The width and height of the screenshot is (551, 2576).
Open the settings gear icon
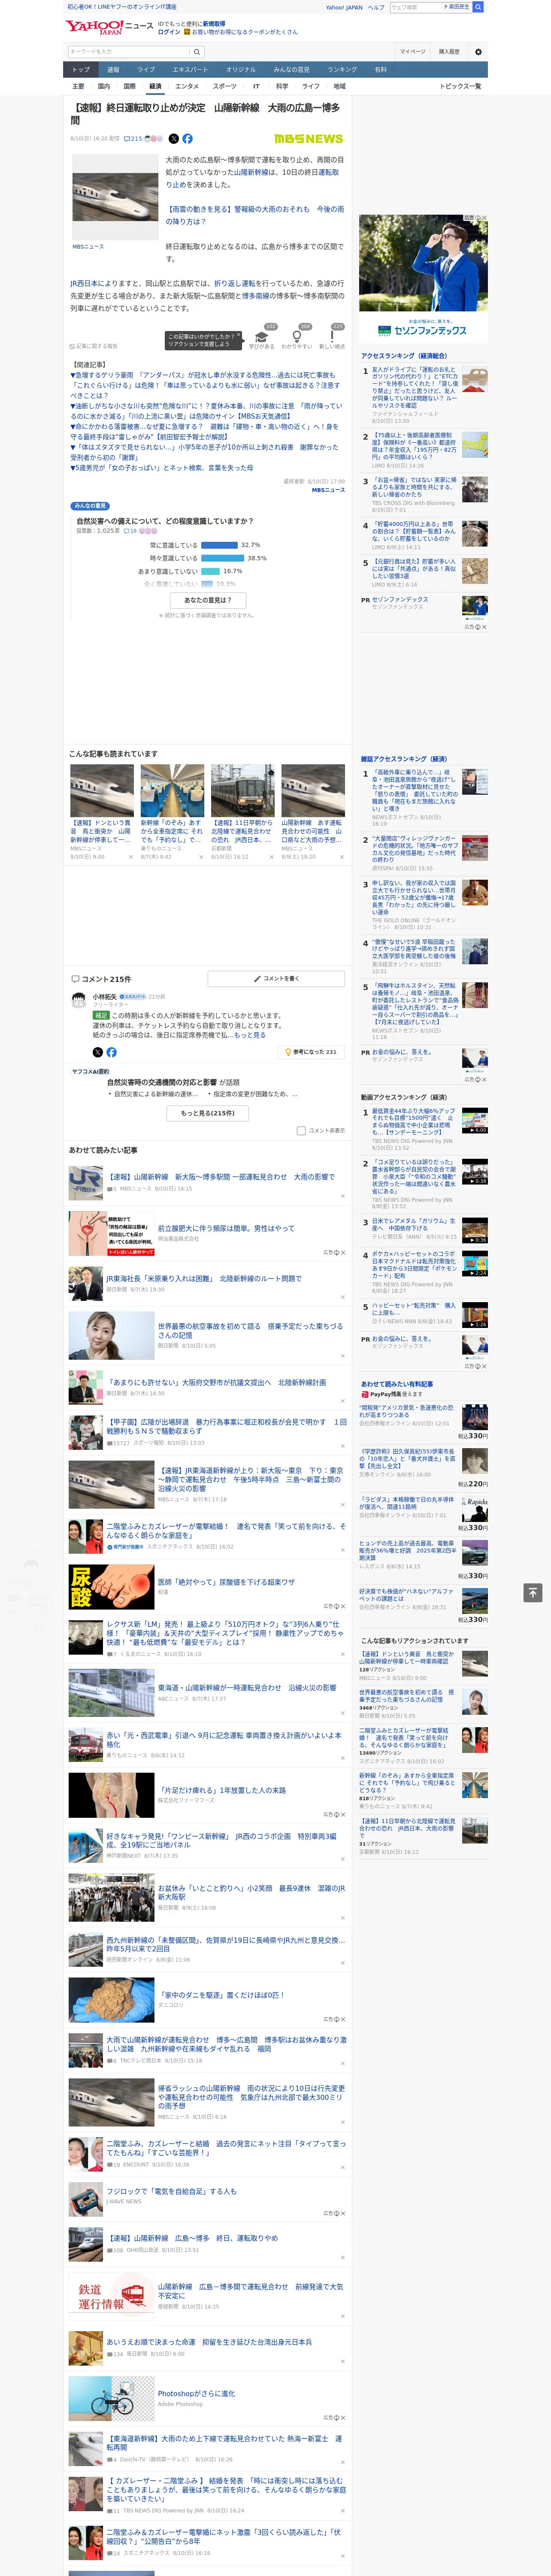478,52
